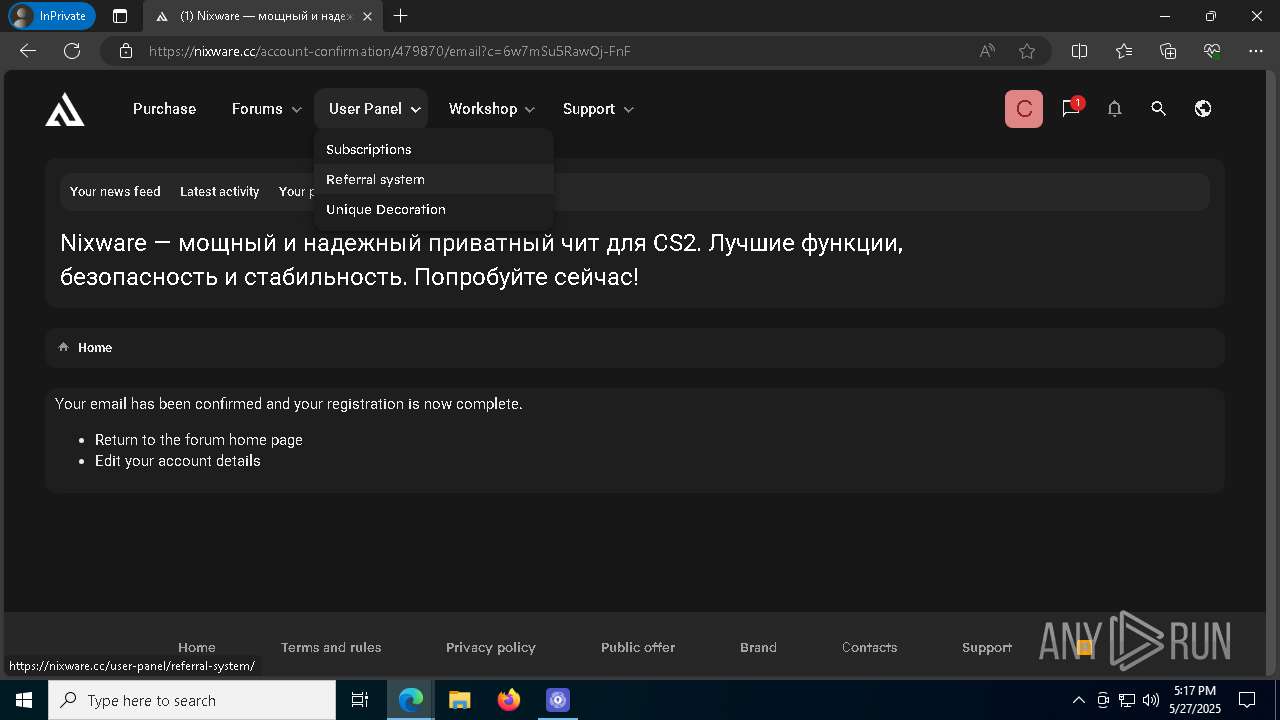Image resolution: width=1280 pixels, height=720 pixels.
Task: Open Terms and rules footer link
Action: pyautogui.click(x=331, y=647)
